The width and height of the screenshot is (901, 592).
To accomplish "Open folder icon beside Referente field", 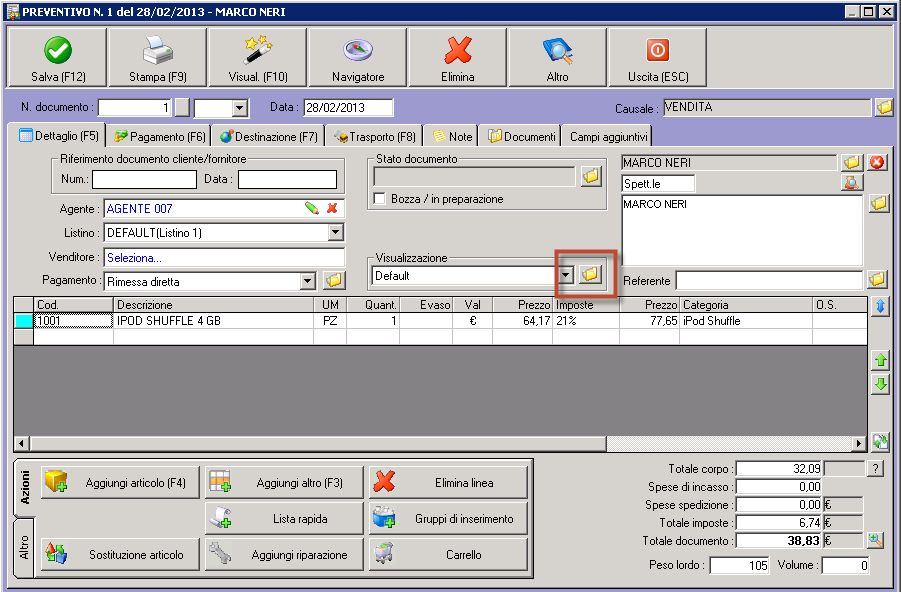I will coord(877,280).
